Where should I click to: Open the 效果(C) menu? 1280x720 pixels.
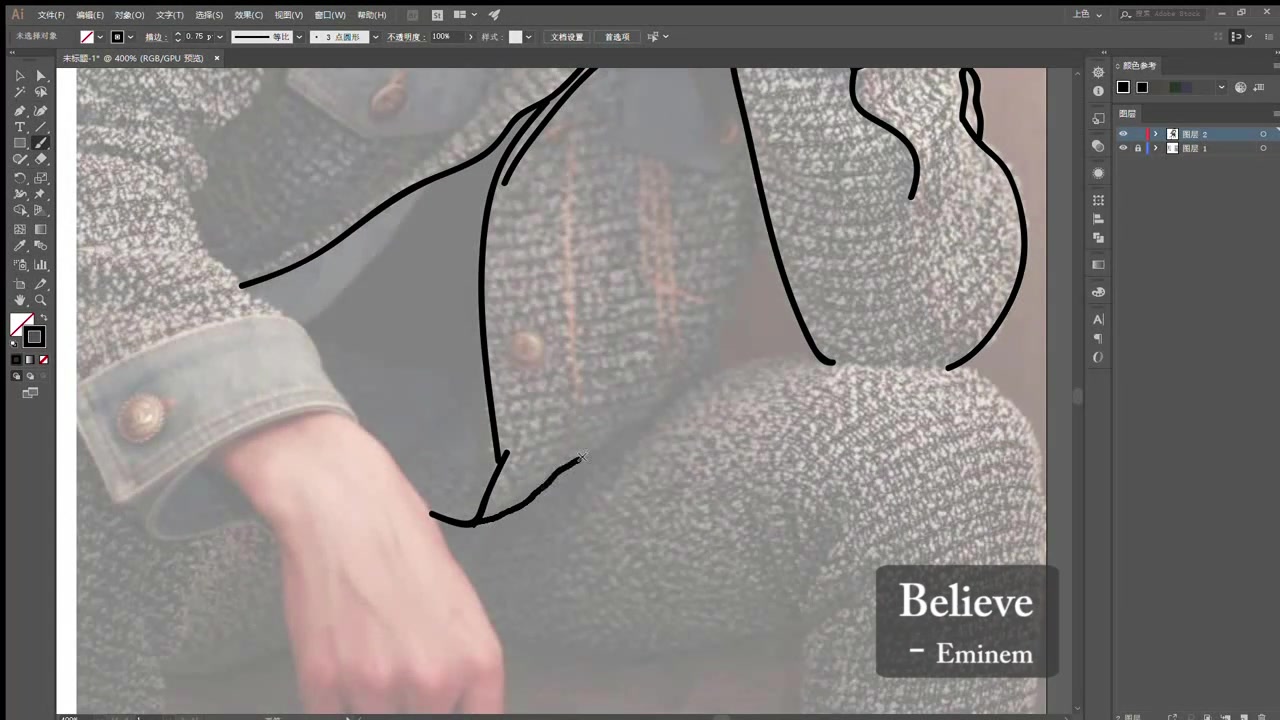point(249,15)
